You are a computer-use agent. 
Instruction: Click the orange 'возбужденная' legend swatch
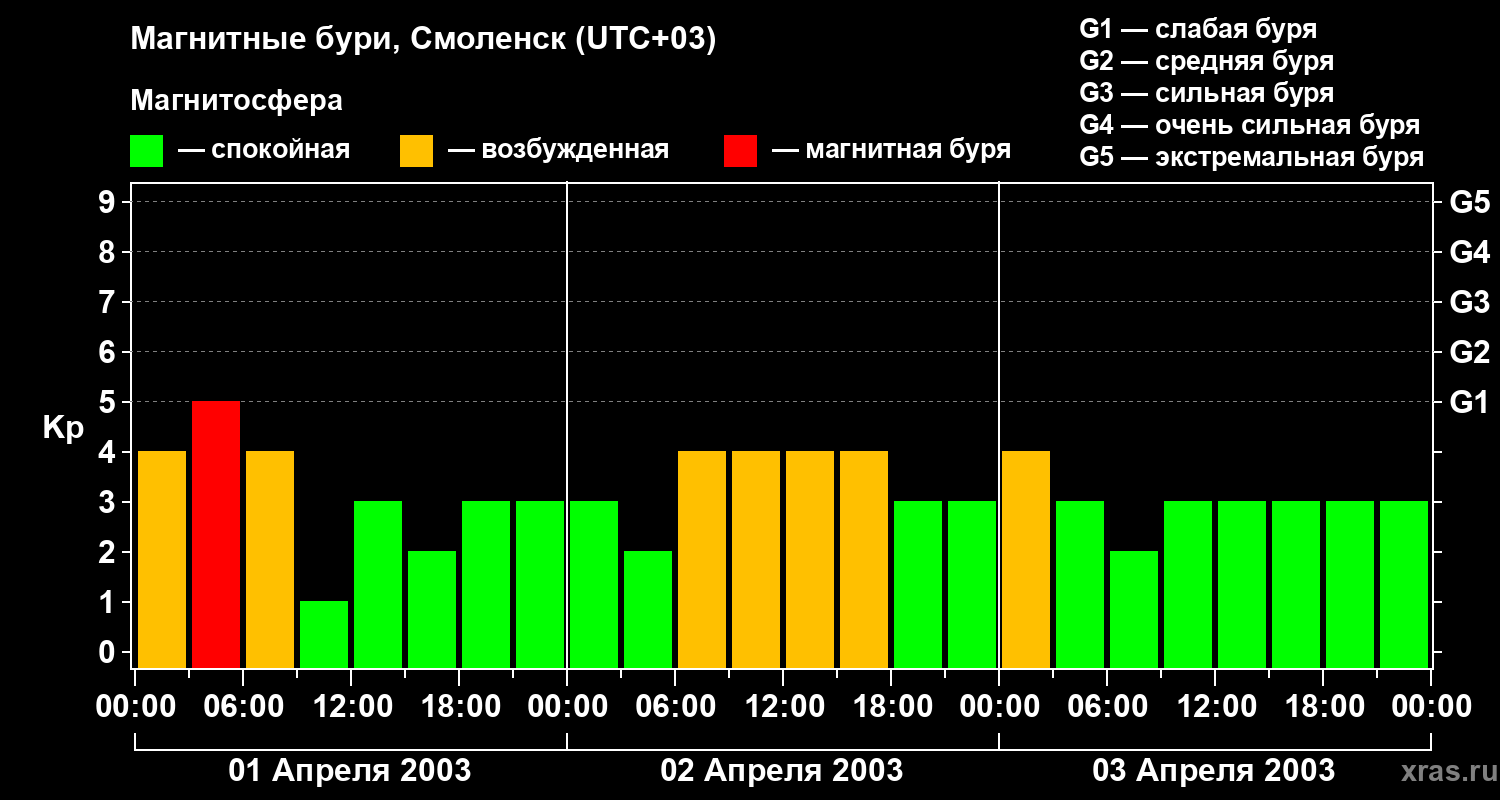[x=416, y=151]
